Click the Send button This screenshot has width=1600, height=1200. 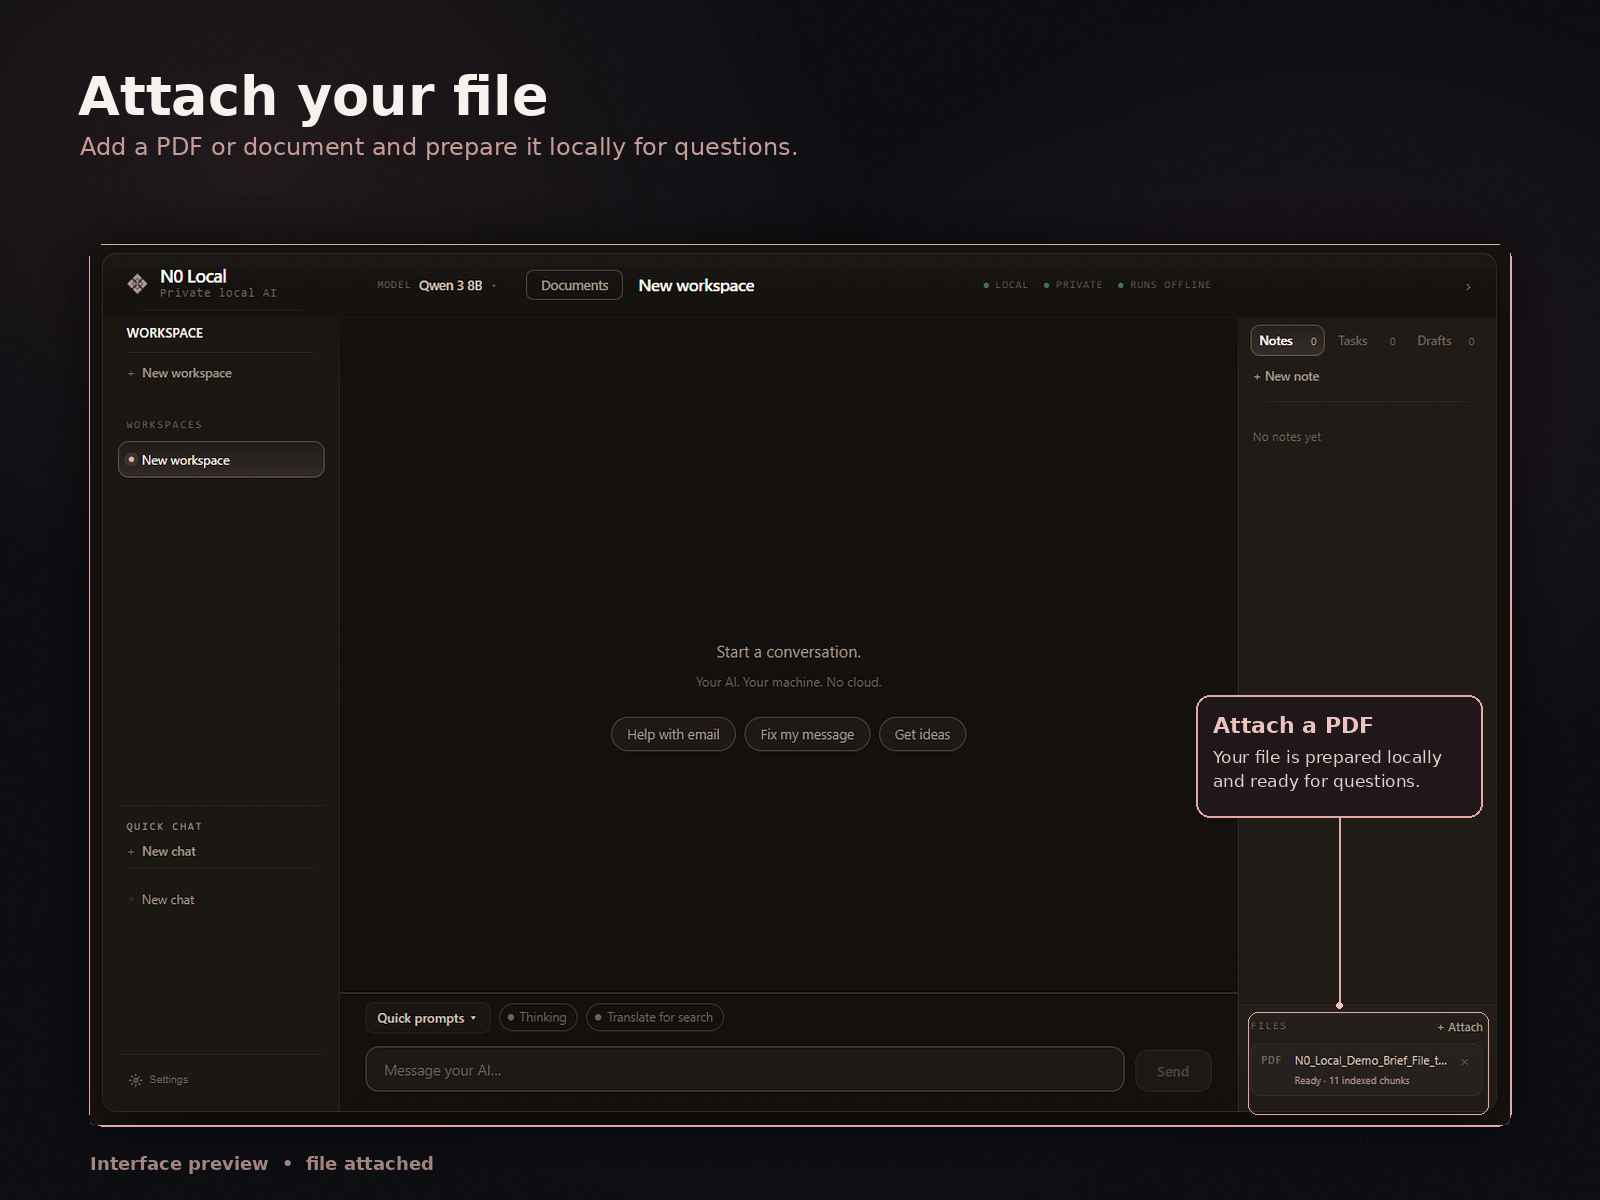(x=1173, y=1071)
